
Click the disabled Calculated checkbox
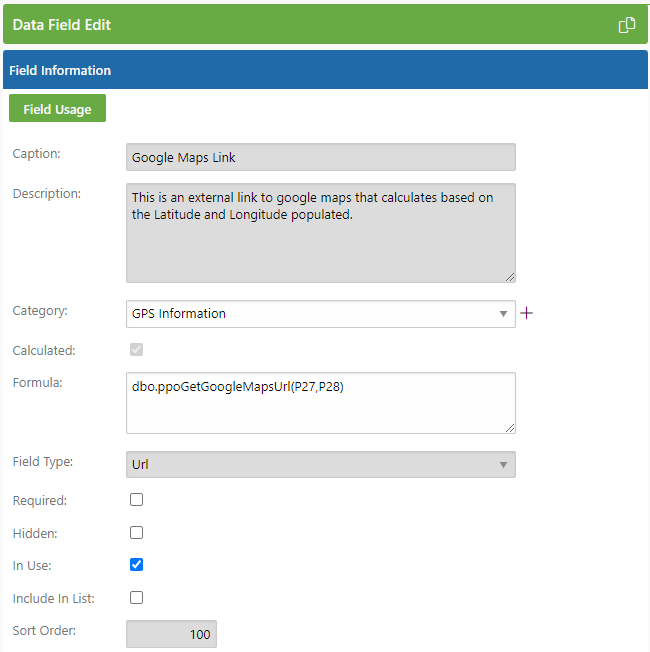point(136,349)
